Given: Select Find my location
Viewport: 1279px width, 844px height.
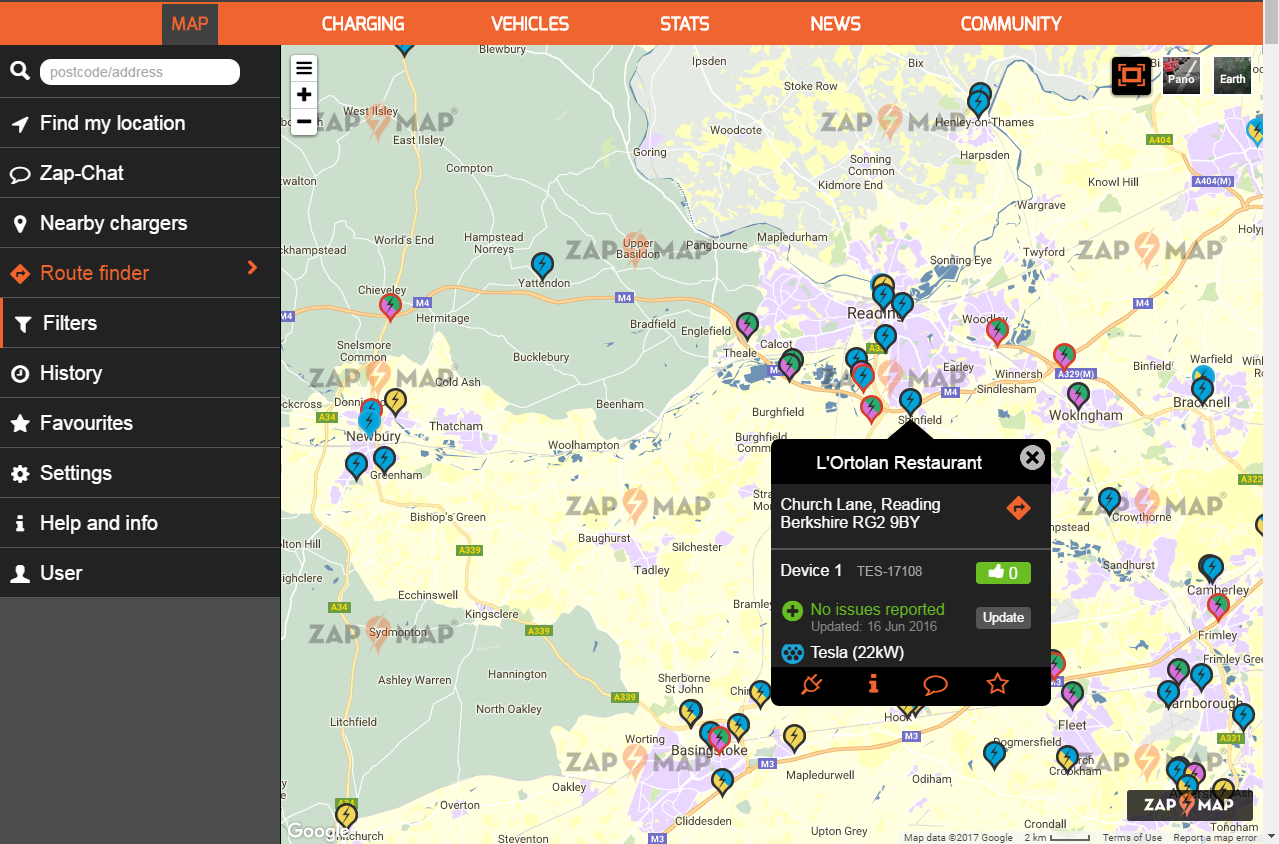Looking at the screenshot, I should point(140,123).
